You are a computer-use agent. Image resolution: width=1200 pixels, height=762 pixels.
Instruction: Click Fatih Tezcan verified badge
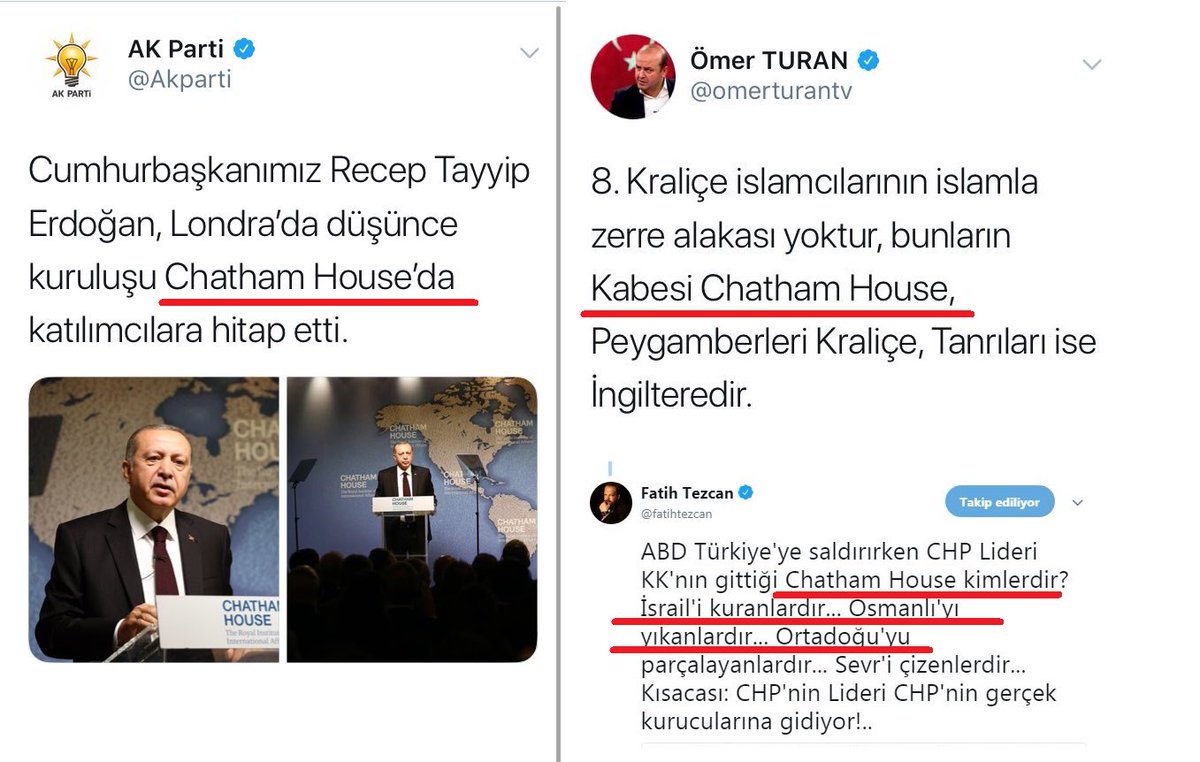745,493
